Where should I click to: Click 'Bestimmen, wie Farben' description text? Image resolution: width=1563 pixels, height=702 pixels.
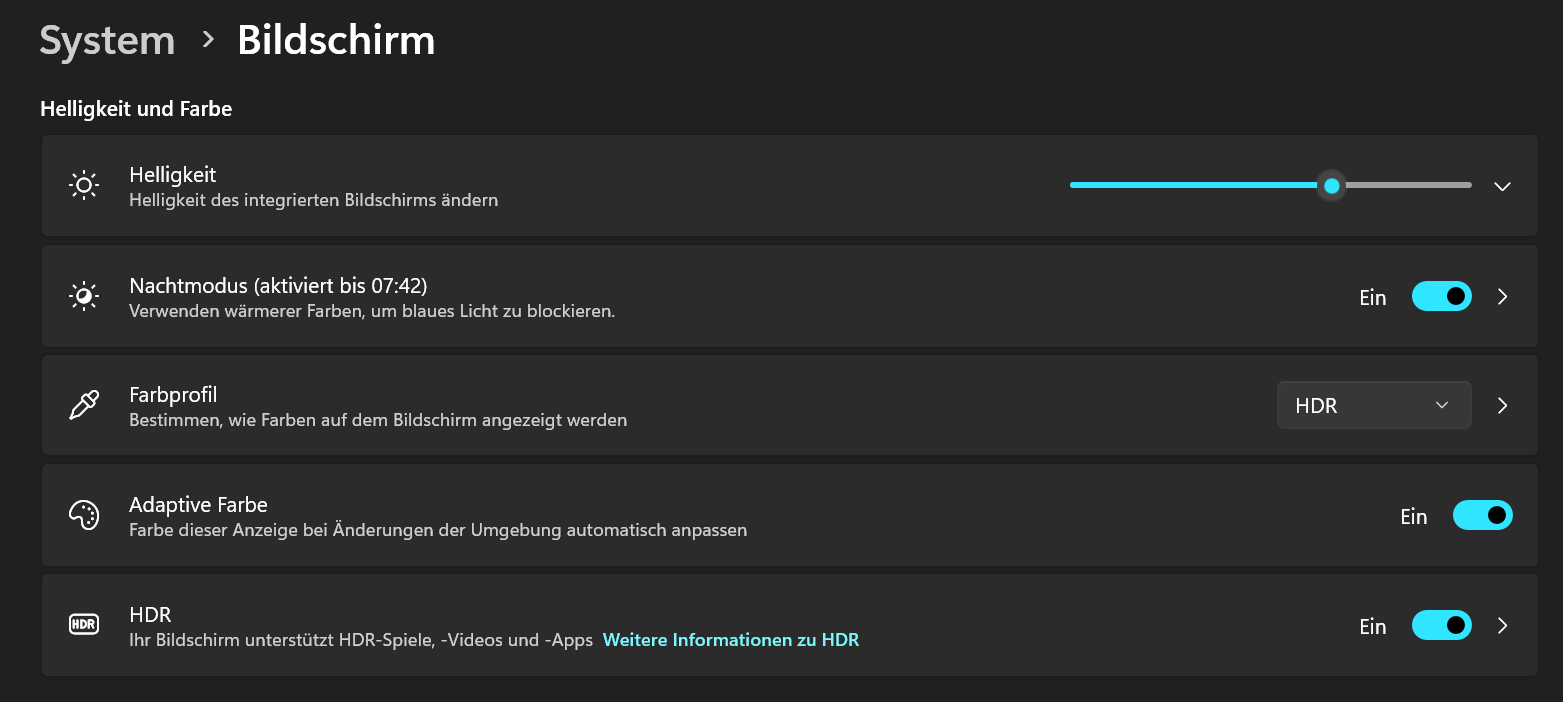click(378, 420)
